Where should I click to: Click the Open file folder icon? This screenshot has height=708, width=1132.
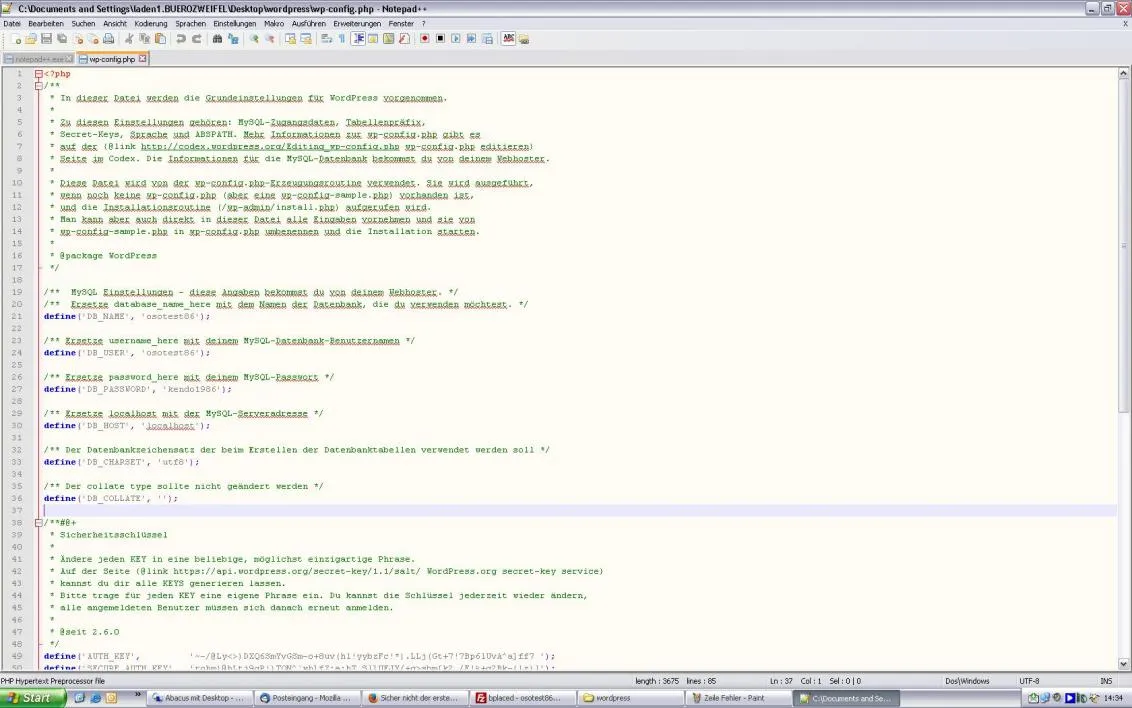pyautogui.click(x=31, y=38)
